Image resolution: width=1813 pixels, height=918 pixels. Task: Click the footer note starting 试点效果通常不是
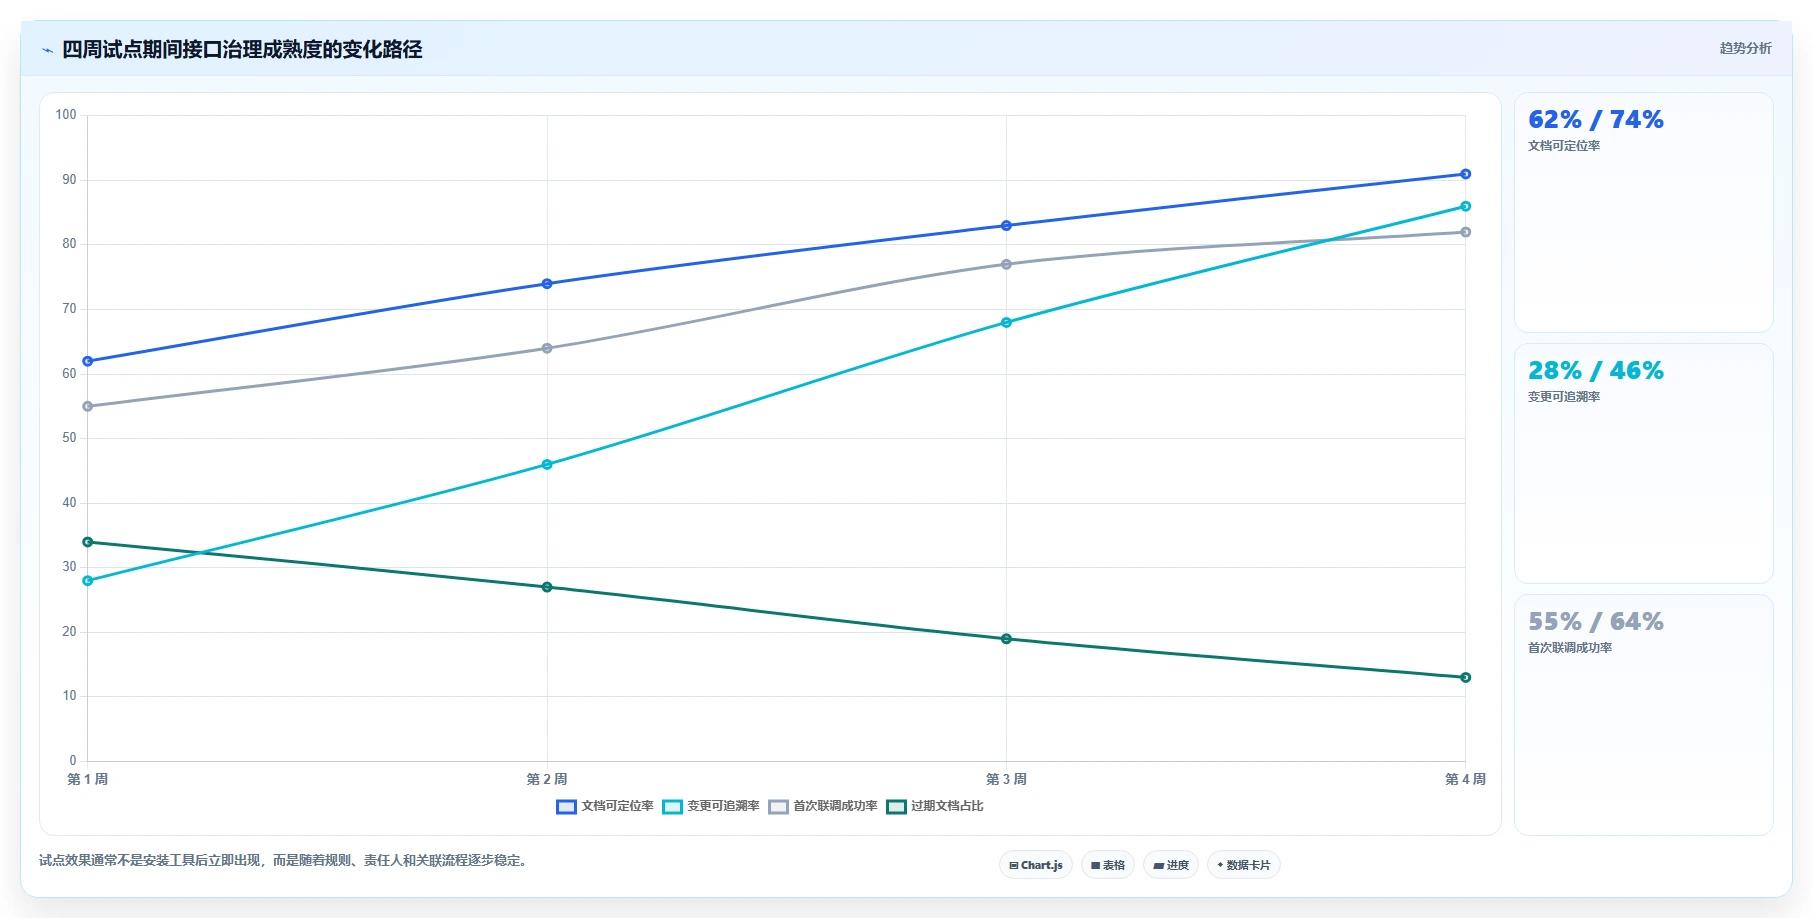coord(283,861)
